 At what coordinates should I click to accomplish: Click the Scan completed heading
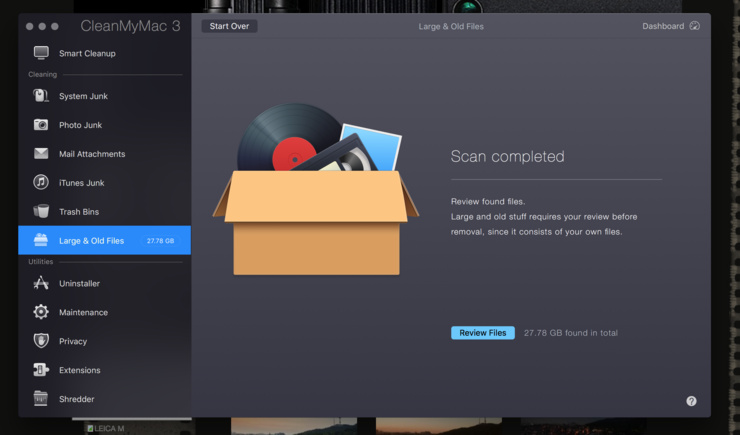tap(507, 156)
